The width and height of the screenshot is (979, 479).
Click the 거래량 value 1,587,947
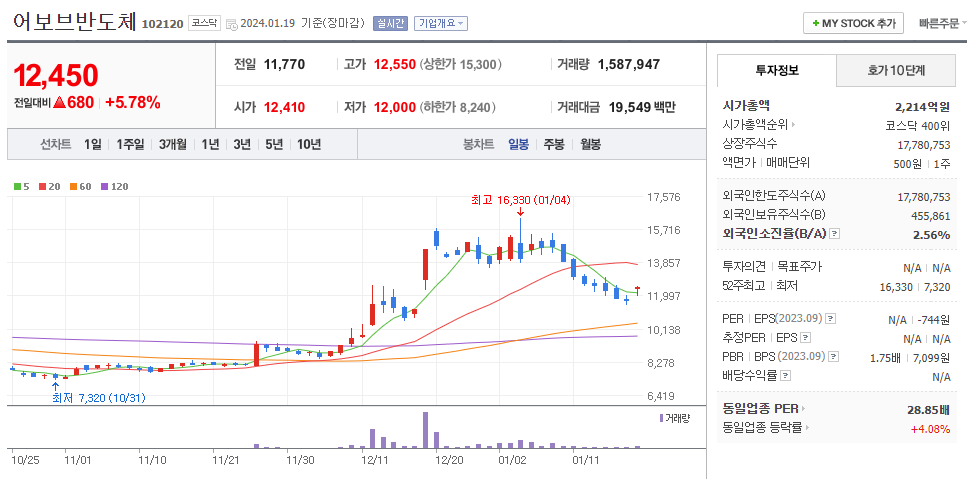pos(629,64)
